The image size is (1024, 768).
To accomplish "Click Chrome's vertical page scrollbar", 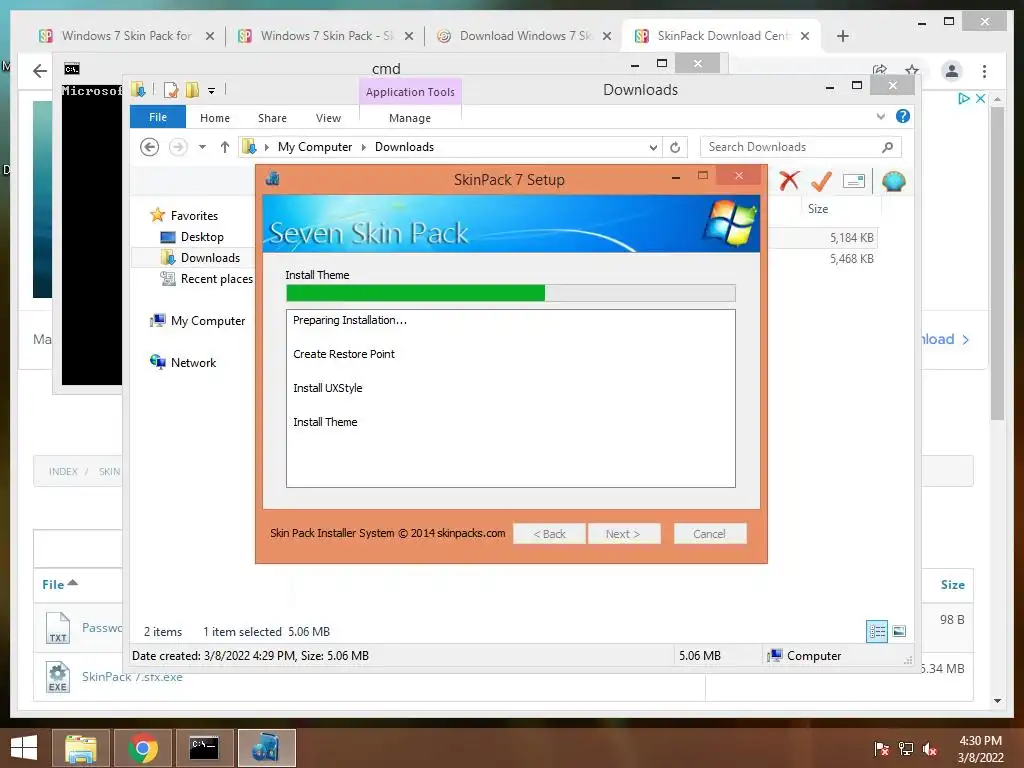I will 997,263.
